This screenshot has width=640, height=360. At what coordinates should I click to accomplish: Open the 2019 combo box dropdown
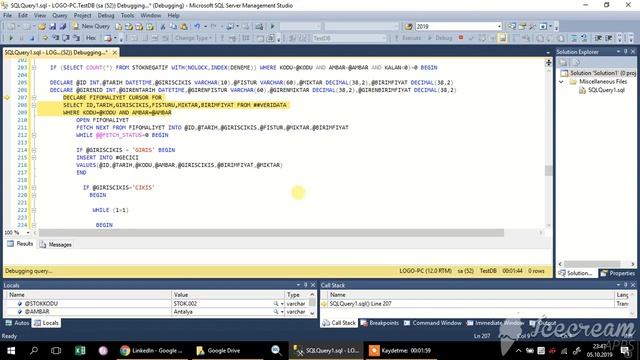coord(499,27)
